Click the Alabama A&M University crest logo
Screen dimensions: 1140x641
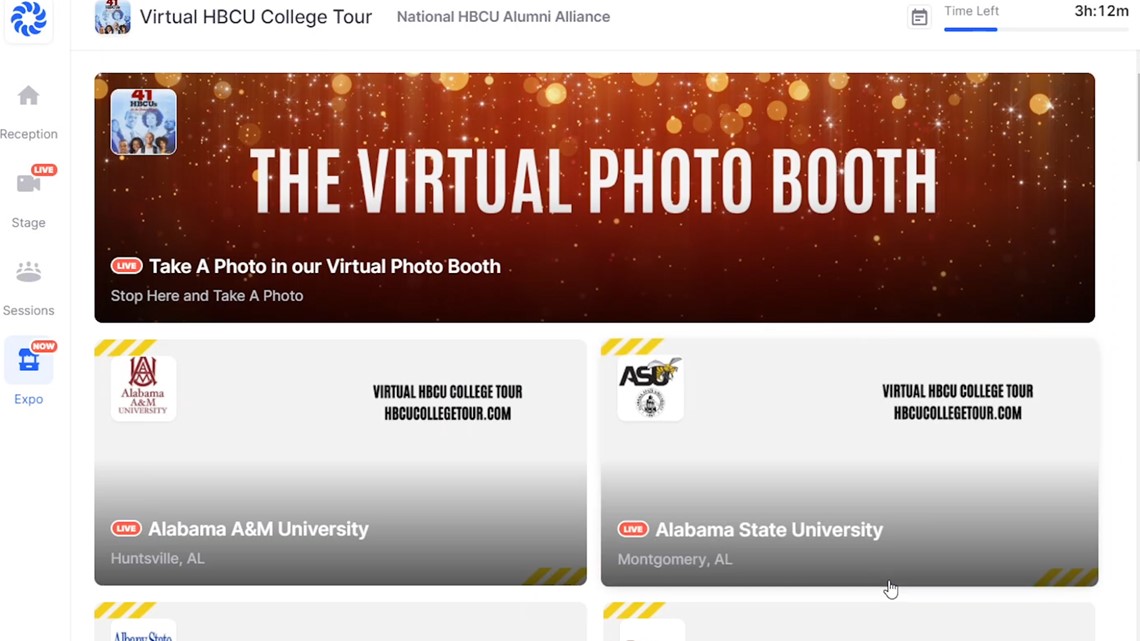pyautogui.click(x=143, y=388)
